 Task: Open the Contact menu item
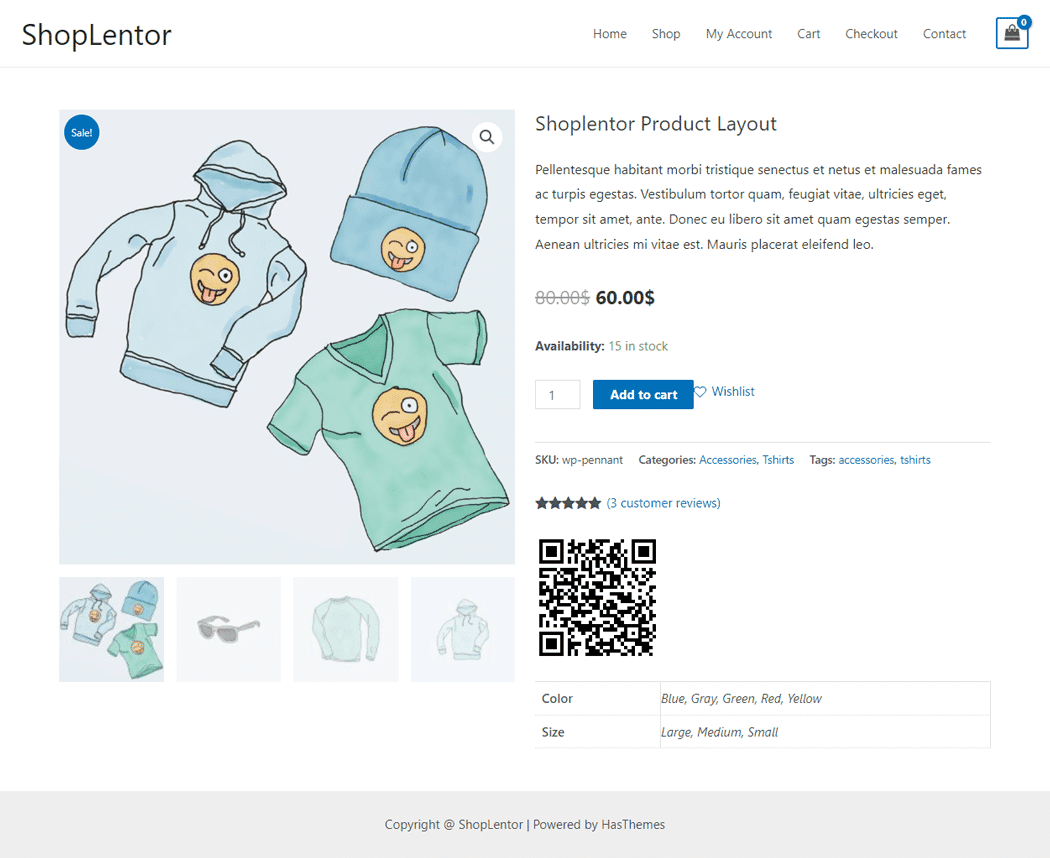pyautogui.click(x=944, y=33)
